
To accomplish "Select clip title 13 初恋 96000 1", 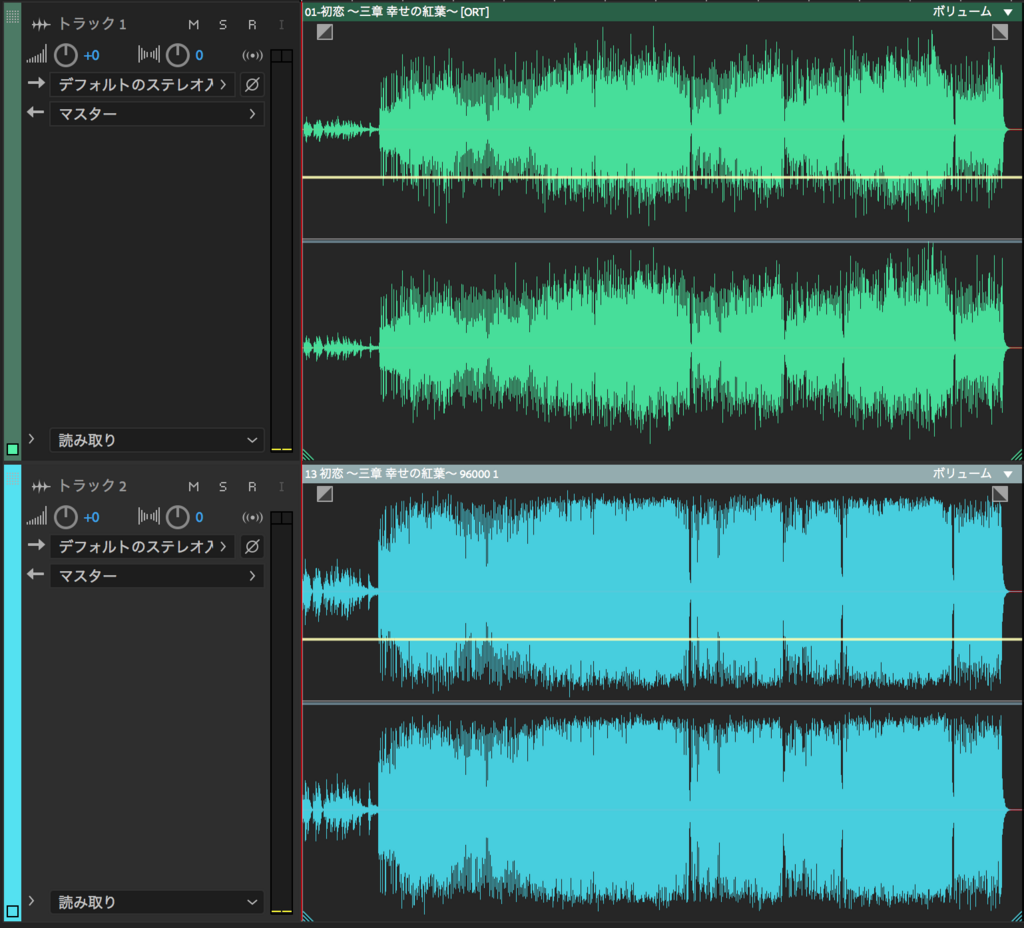I will tap(402, 473).
